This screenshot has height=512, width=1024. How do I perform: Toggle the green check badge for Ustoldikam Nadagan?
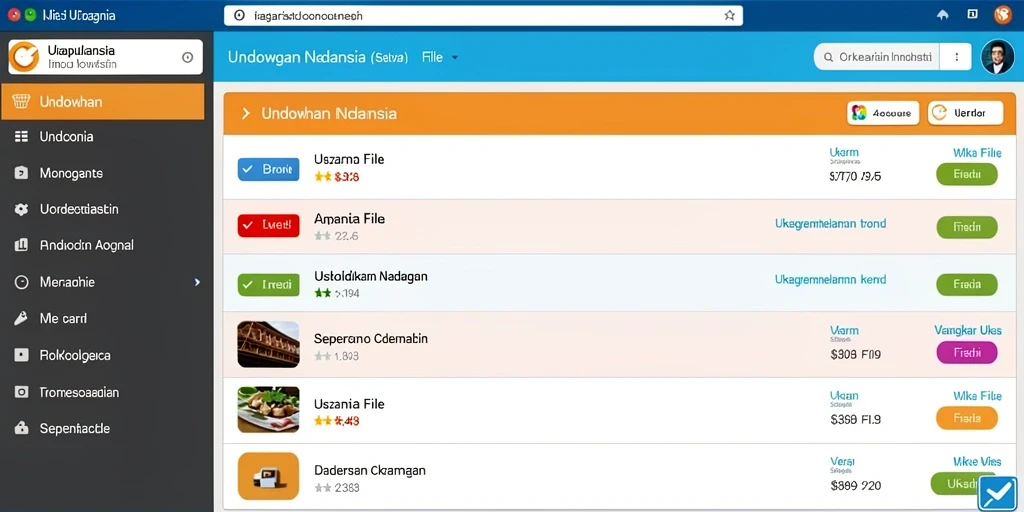268,285
